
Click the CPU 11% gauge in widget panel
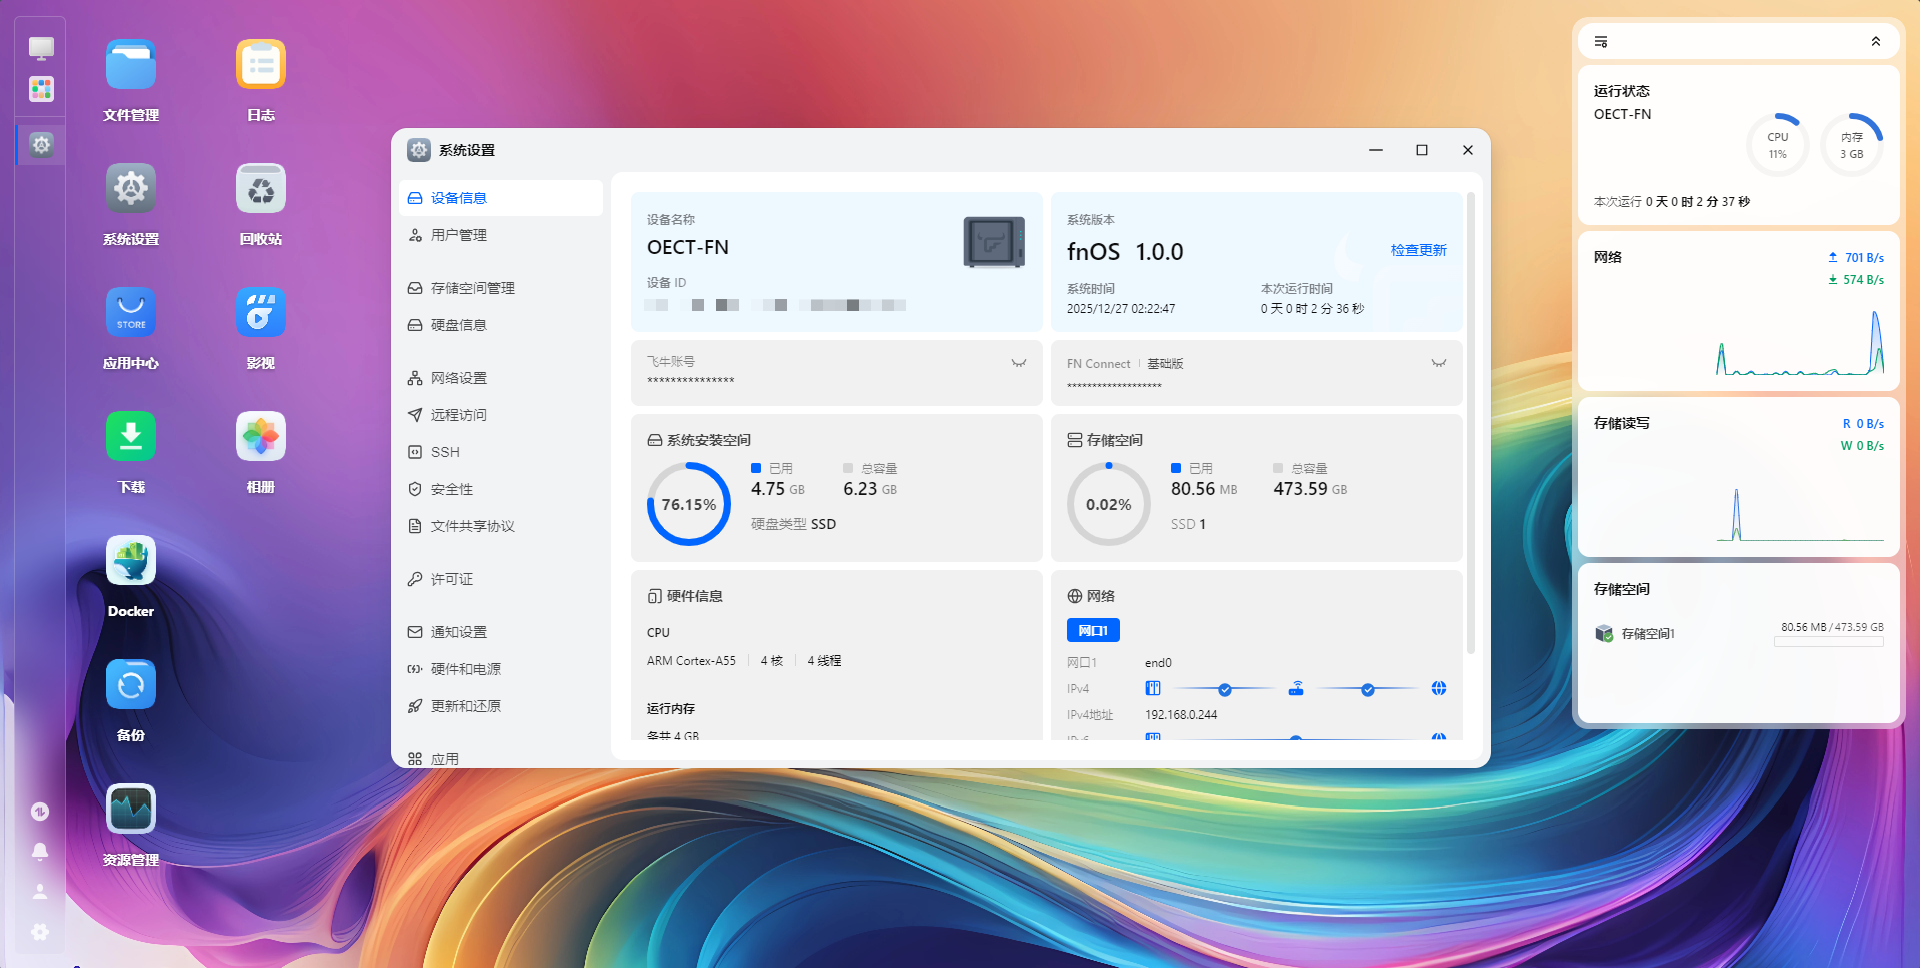(x=1777, y=145)
